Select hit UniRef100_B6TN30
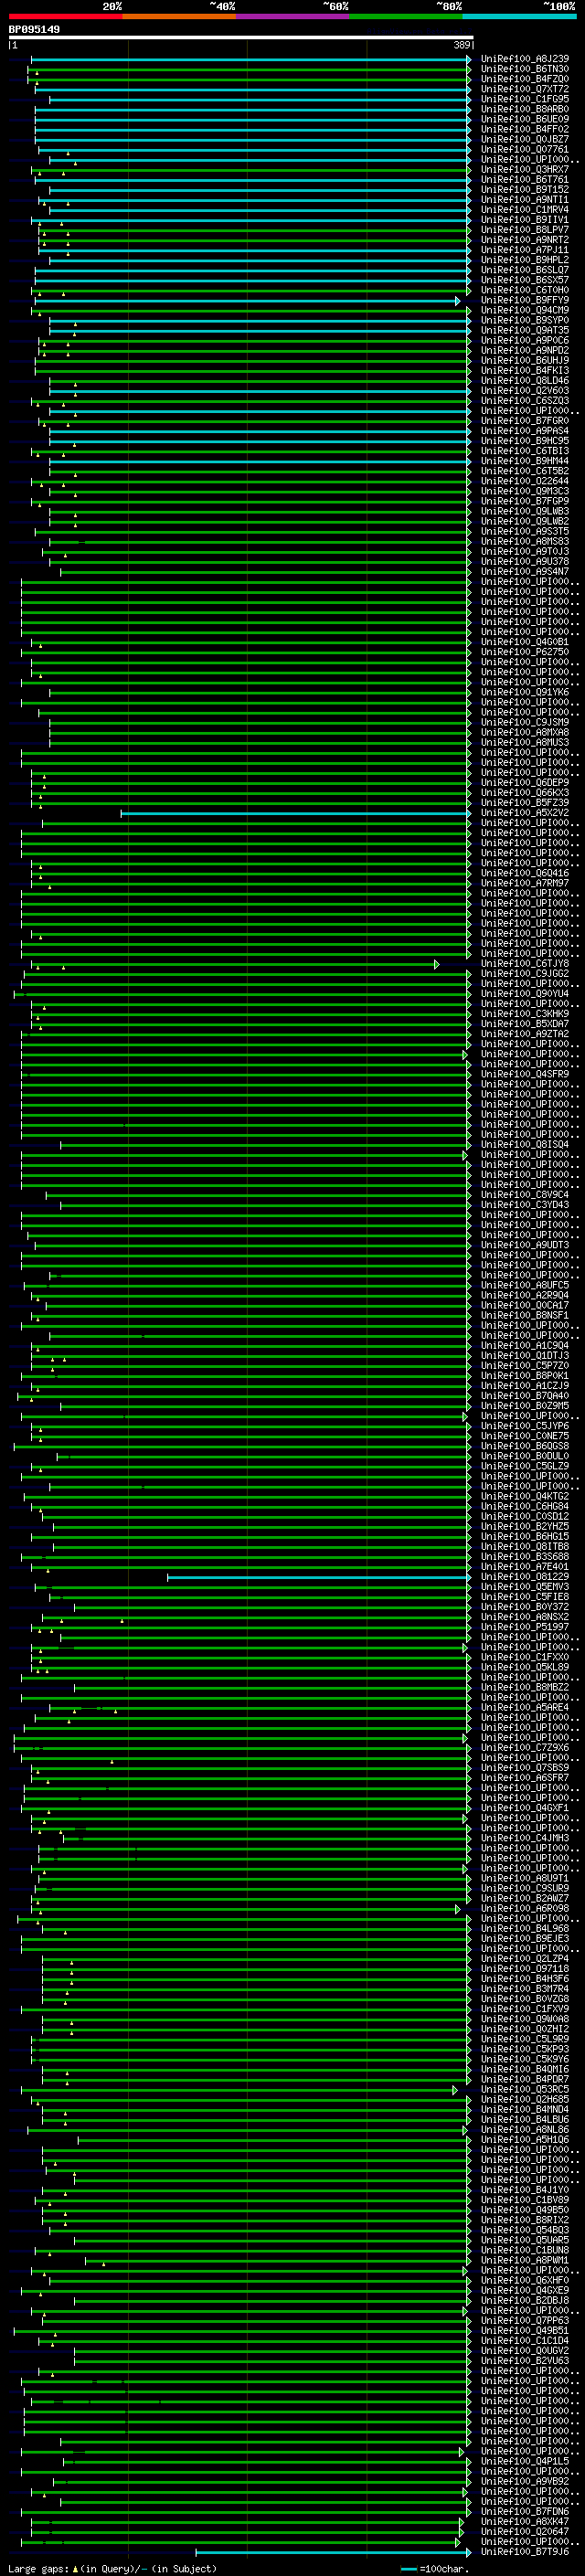This screenshot has width=585, height=2576. coord(525,69)
